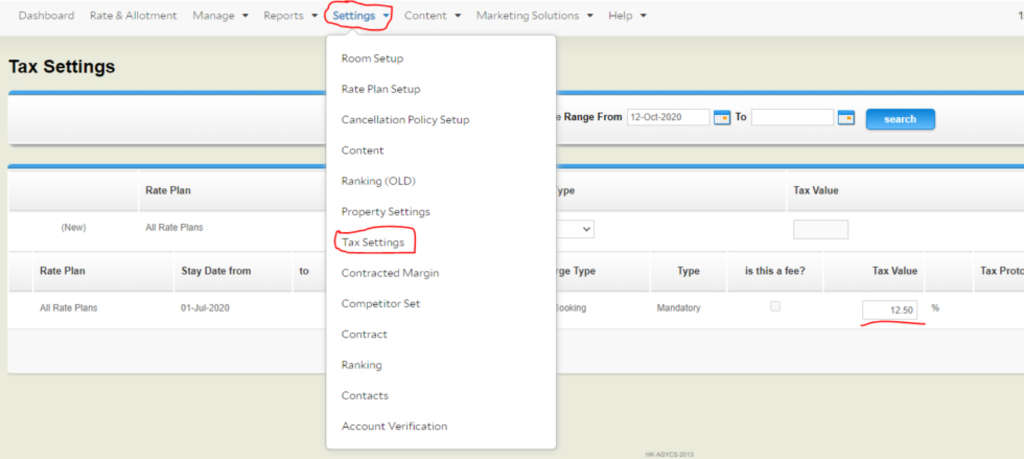The image size is (1024, 459).
Task: Choose Room Setup in the menu
Action: 372,59
